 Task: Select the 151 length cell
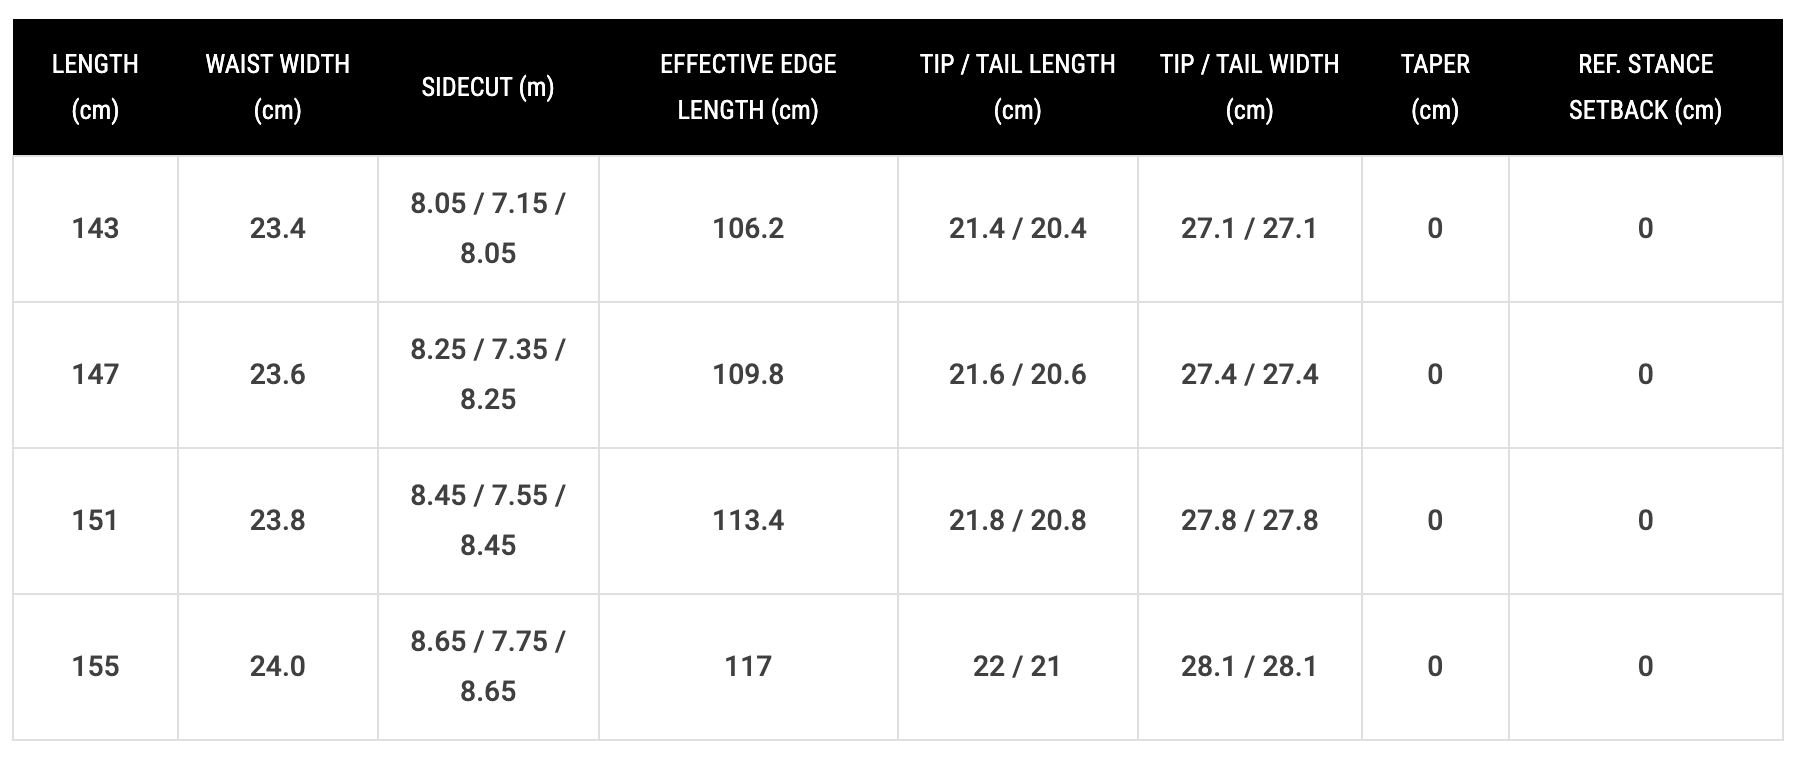tap(95, 521)
